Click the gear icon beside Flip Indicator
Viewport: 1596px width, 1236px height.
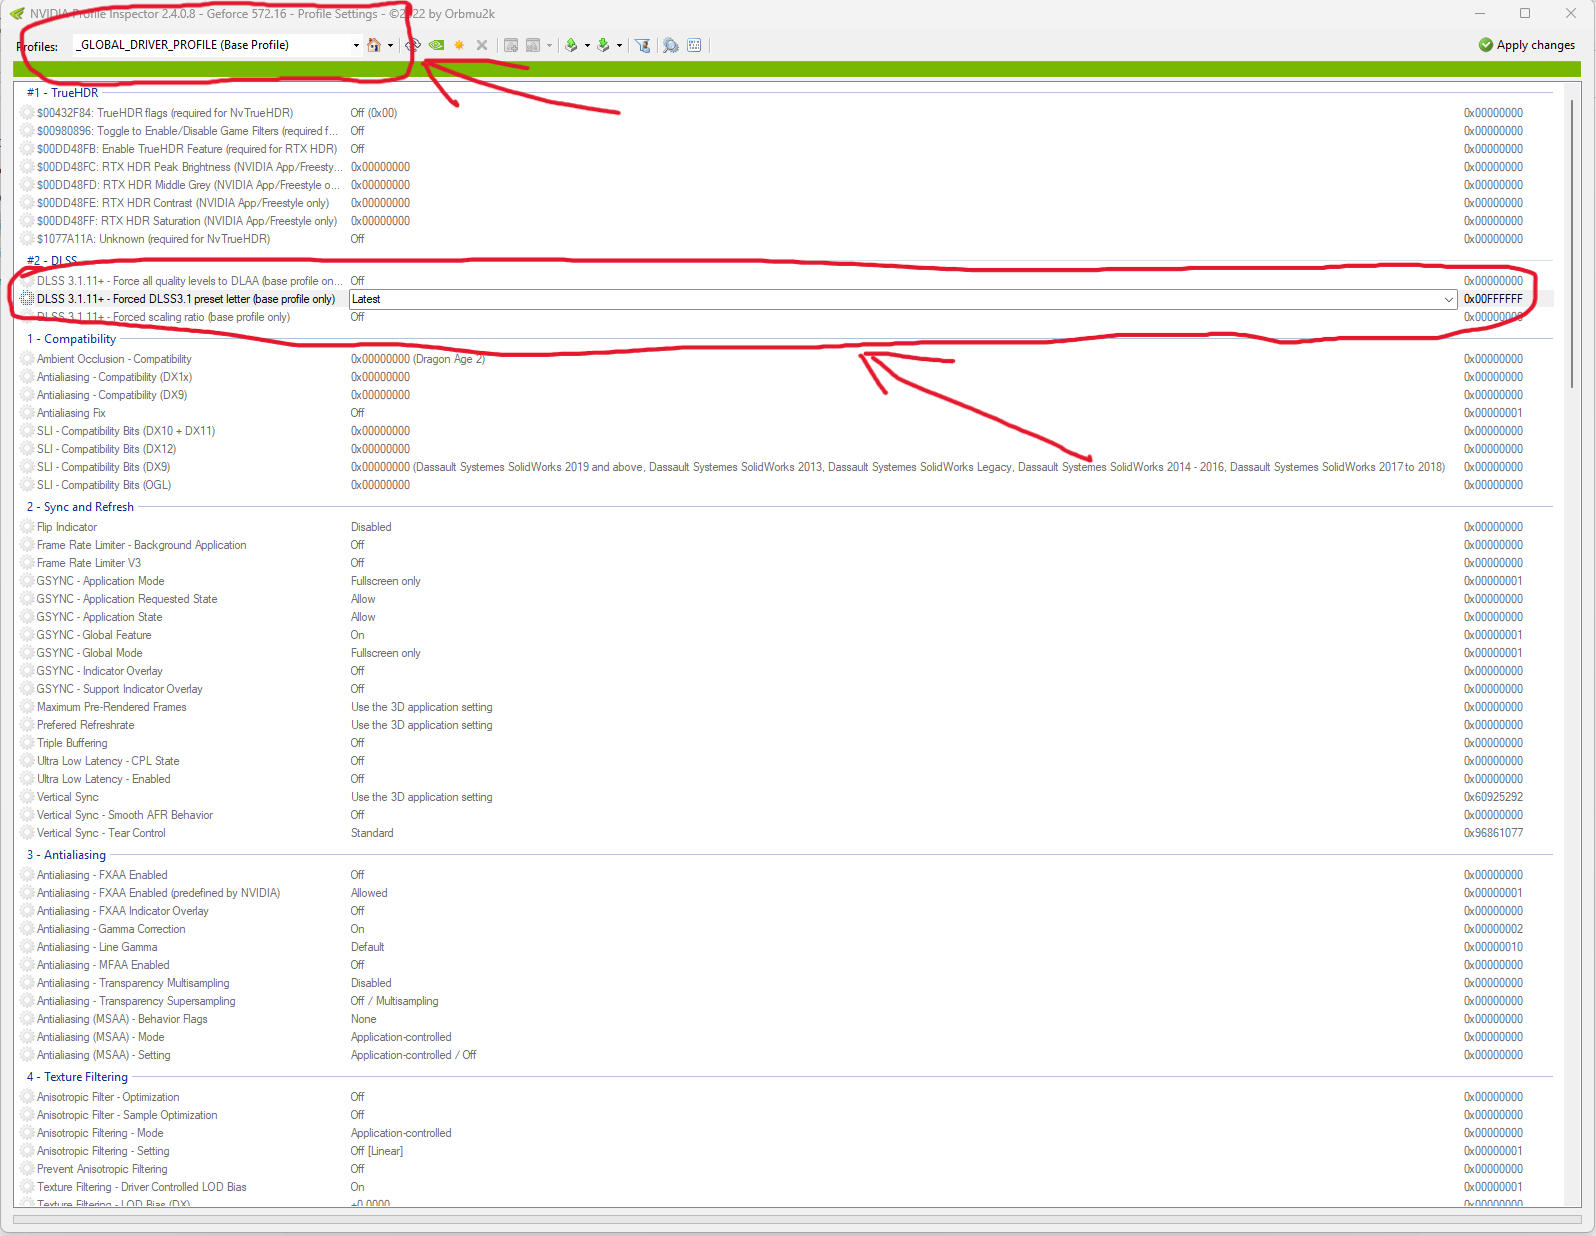pos(28,527)
